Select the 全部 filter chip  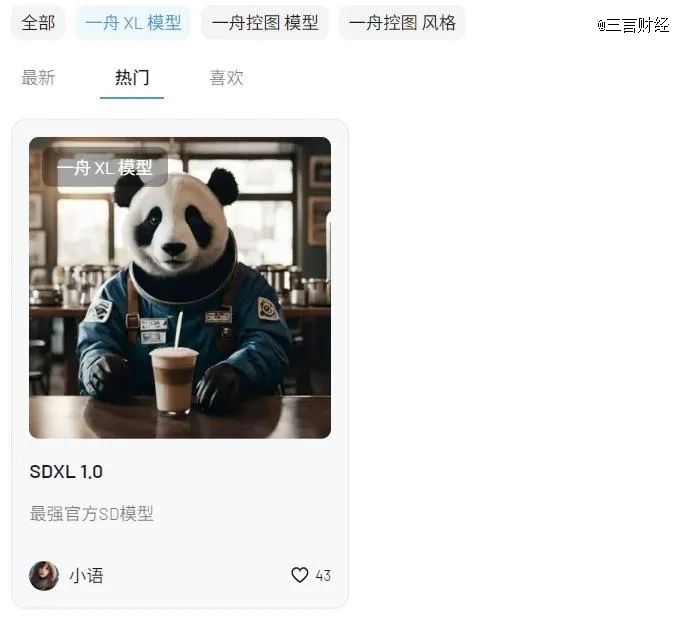38,23
